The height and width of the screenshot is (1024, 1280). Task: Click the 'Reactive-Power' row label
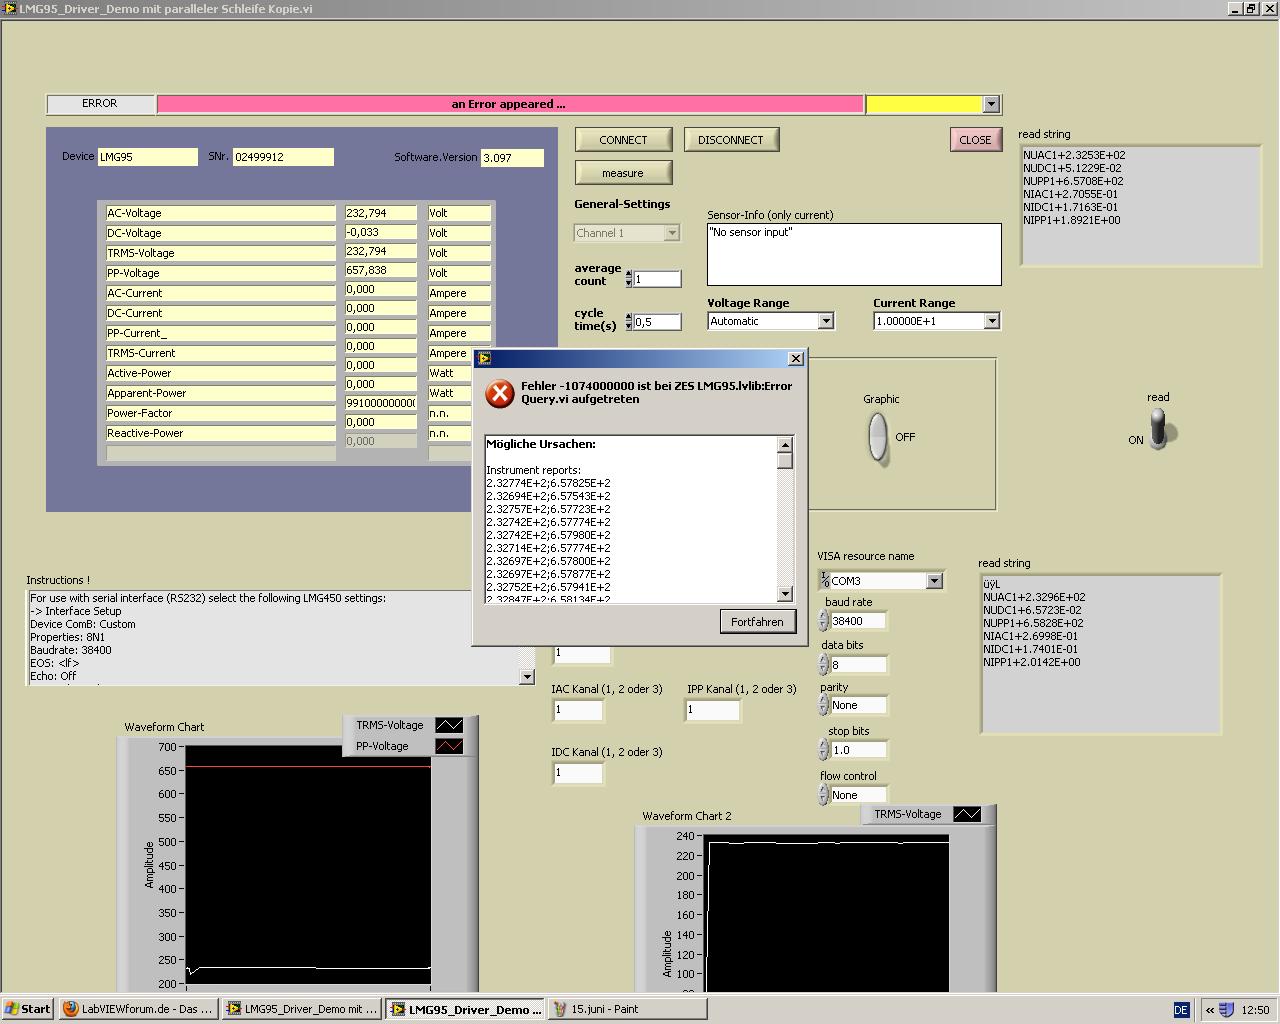pos(221,433)
